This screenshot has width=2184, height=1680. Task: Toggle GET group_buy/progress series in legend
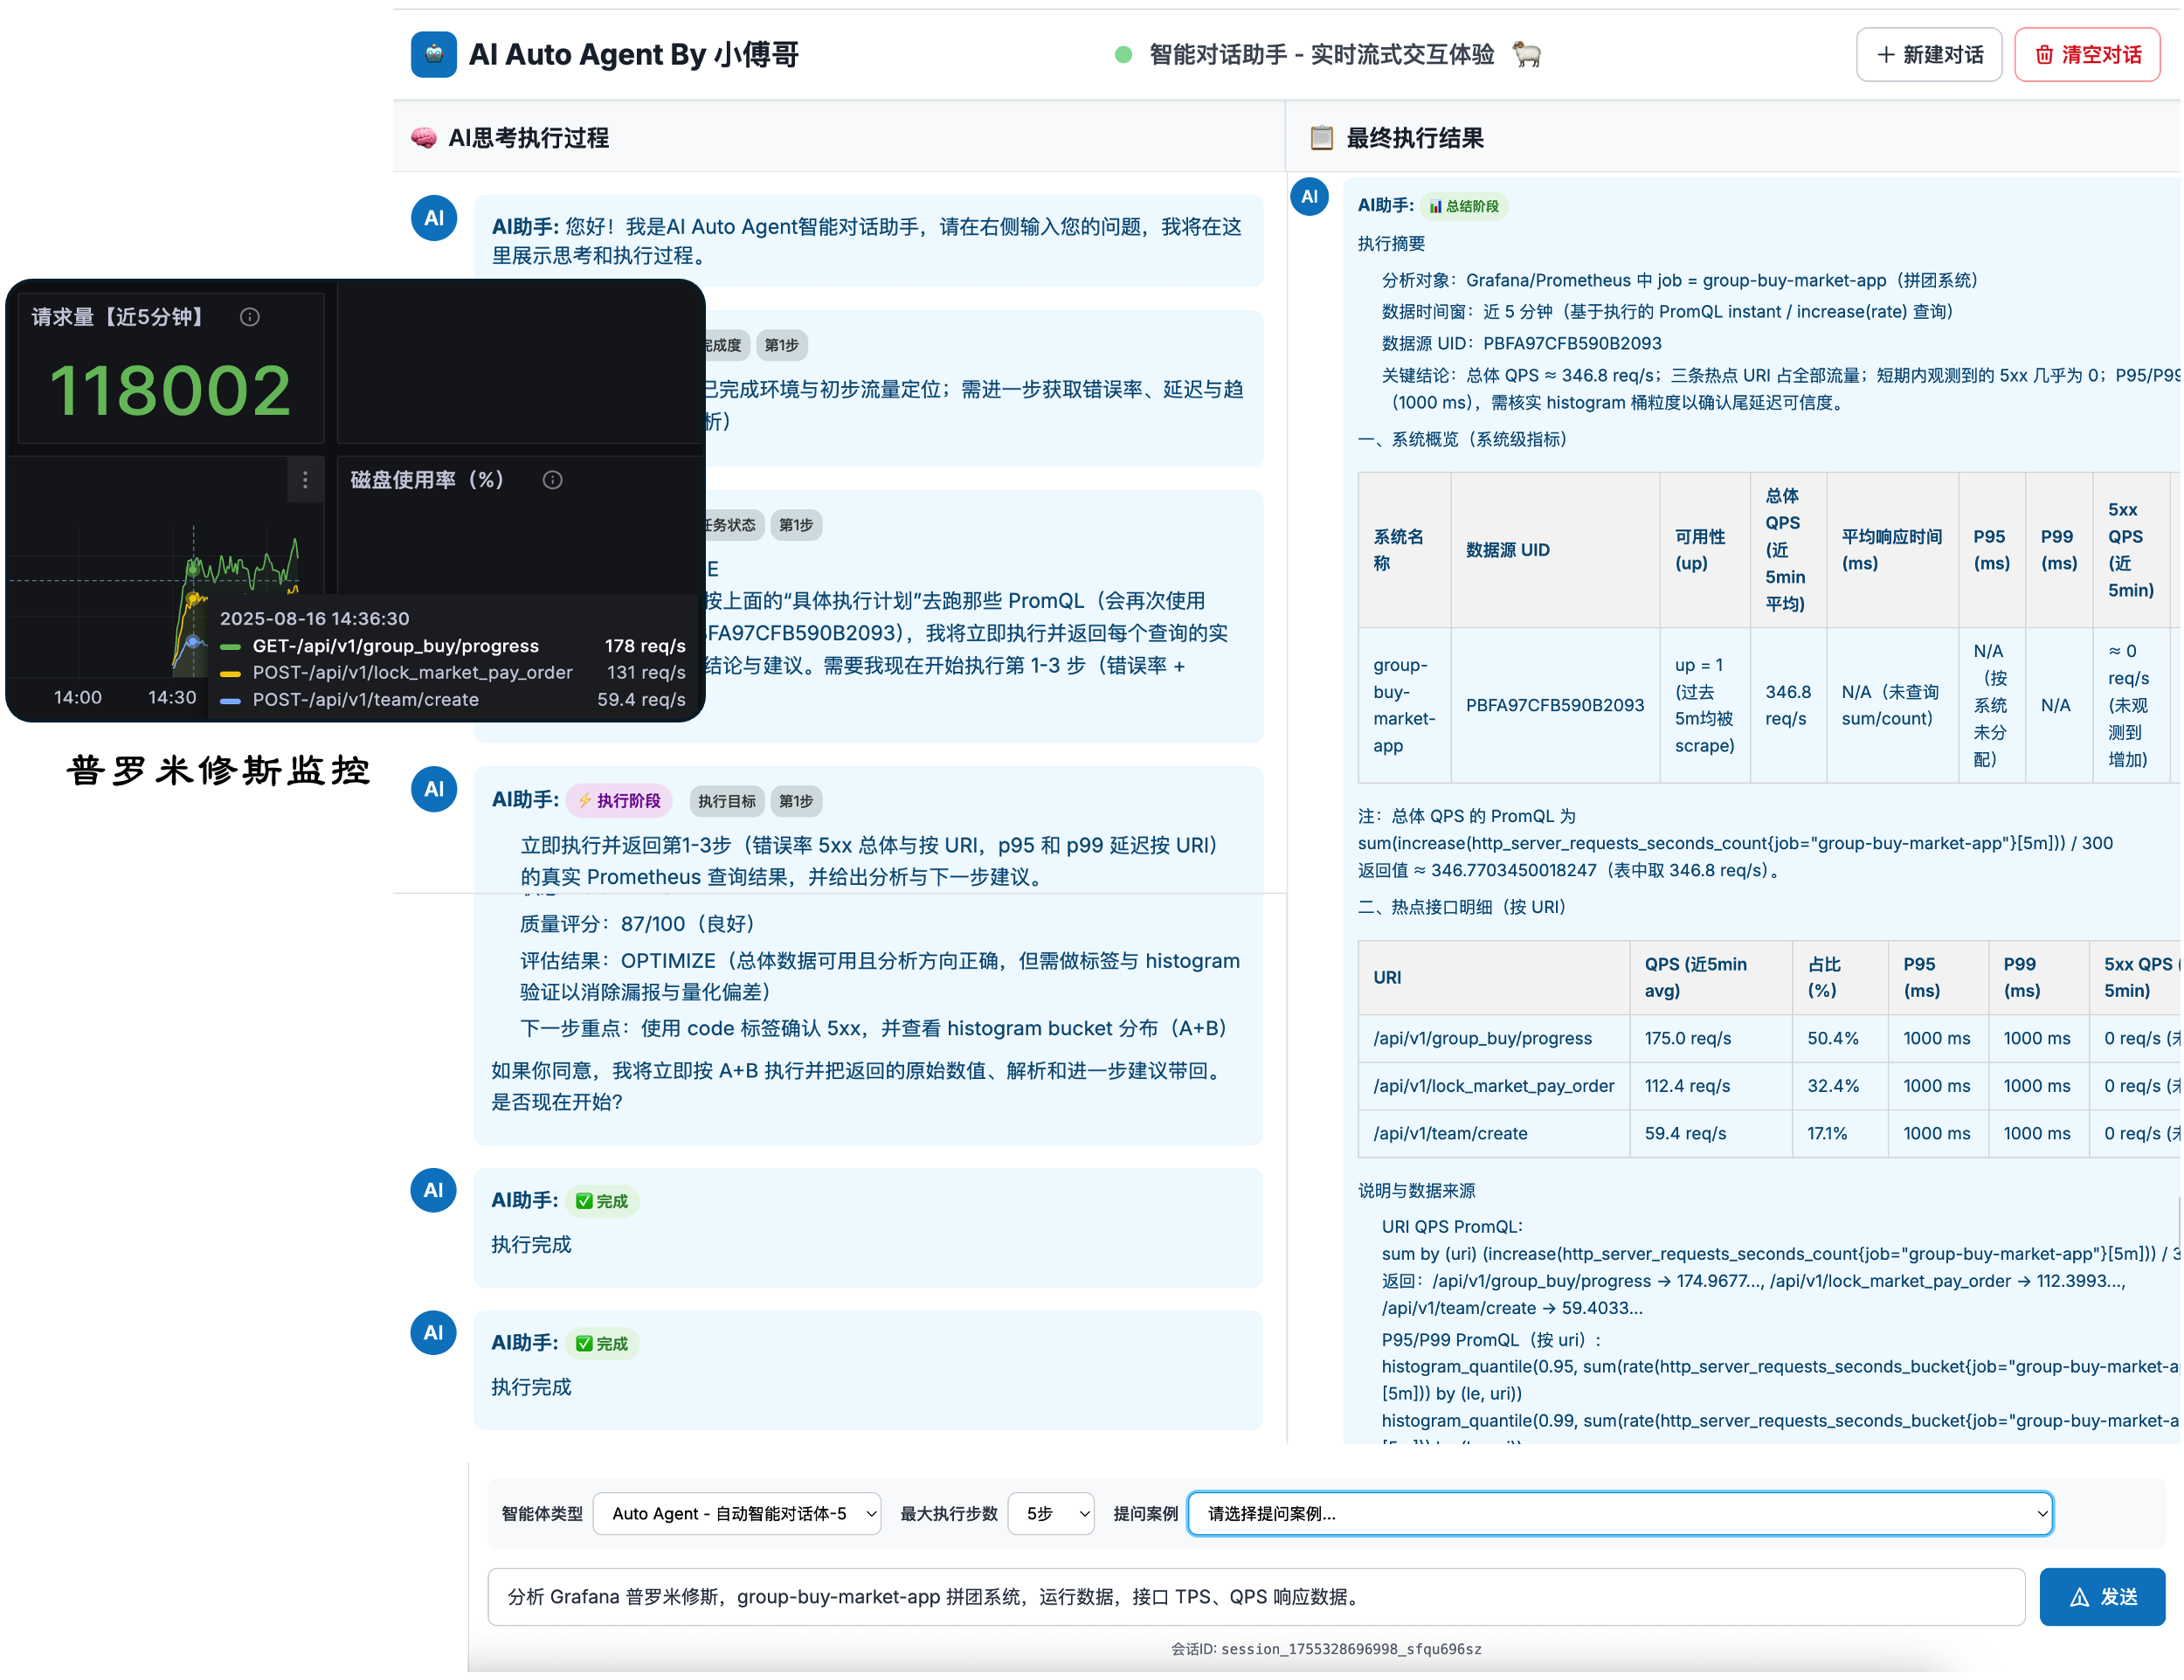click(x=395, y=646)
